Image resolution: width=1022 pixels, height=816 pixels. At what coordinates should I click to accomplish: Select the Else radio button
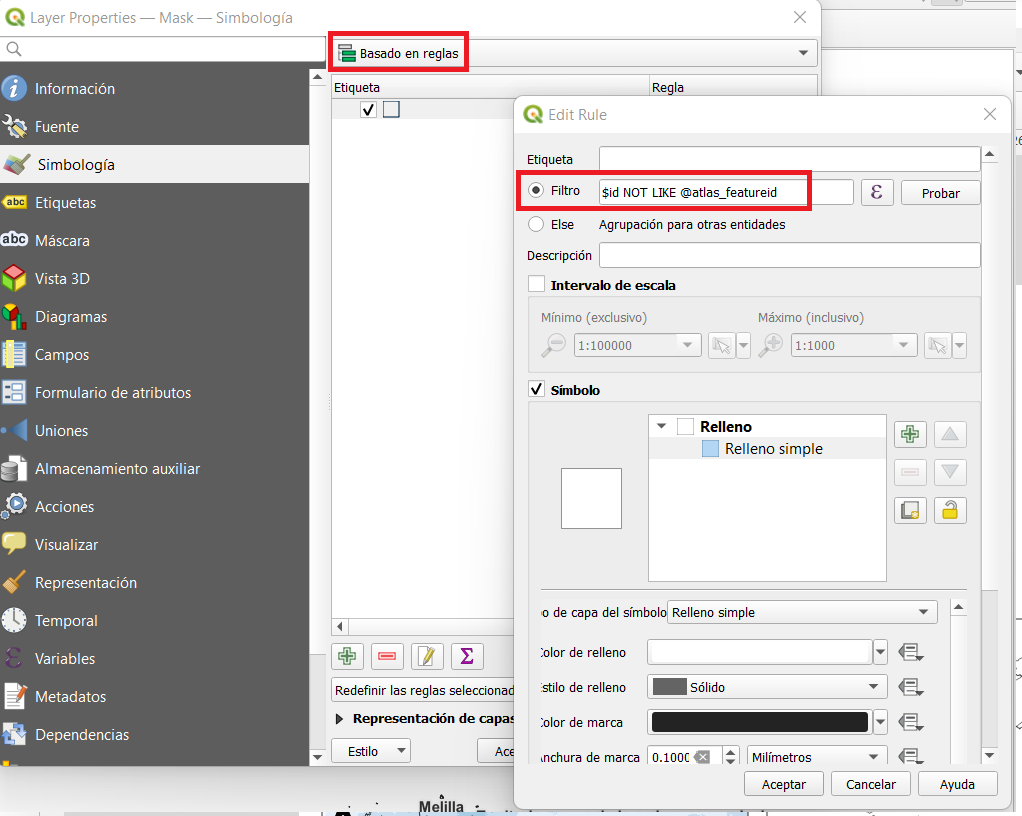536,225
